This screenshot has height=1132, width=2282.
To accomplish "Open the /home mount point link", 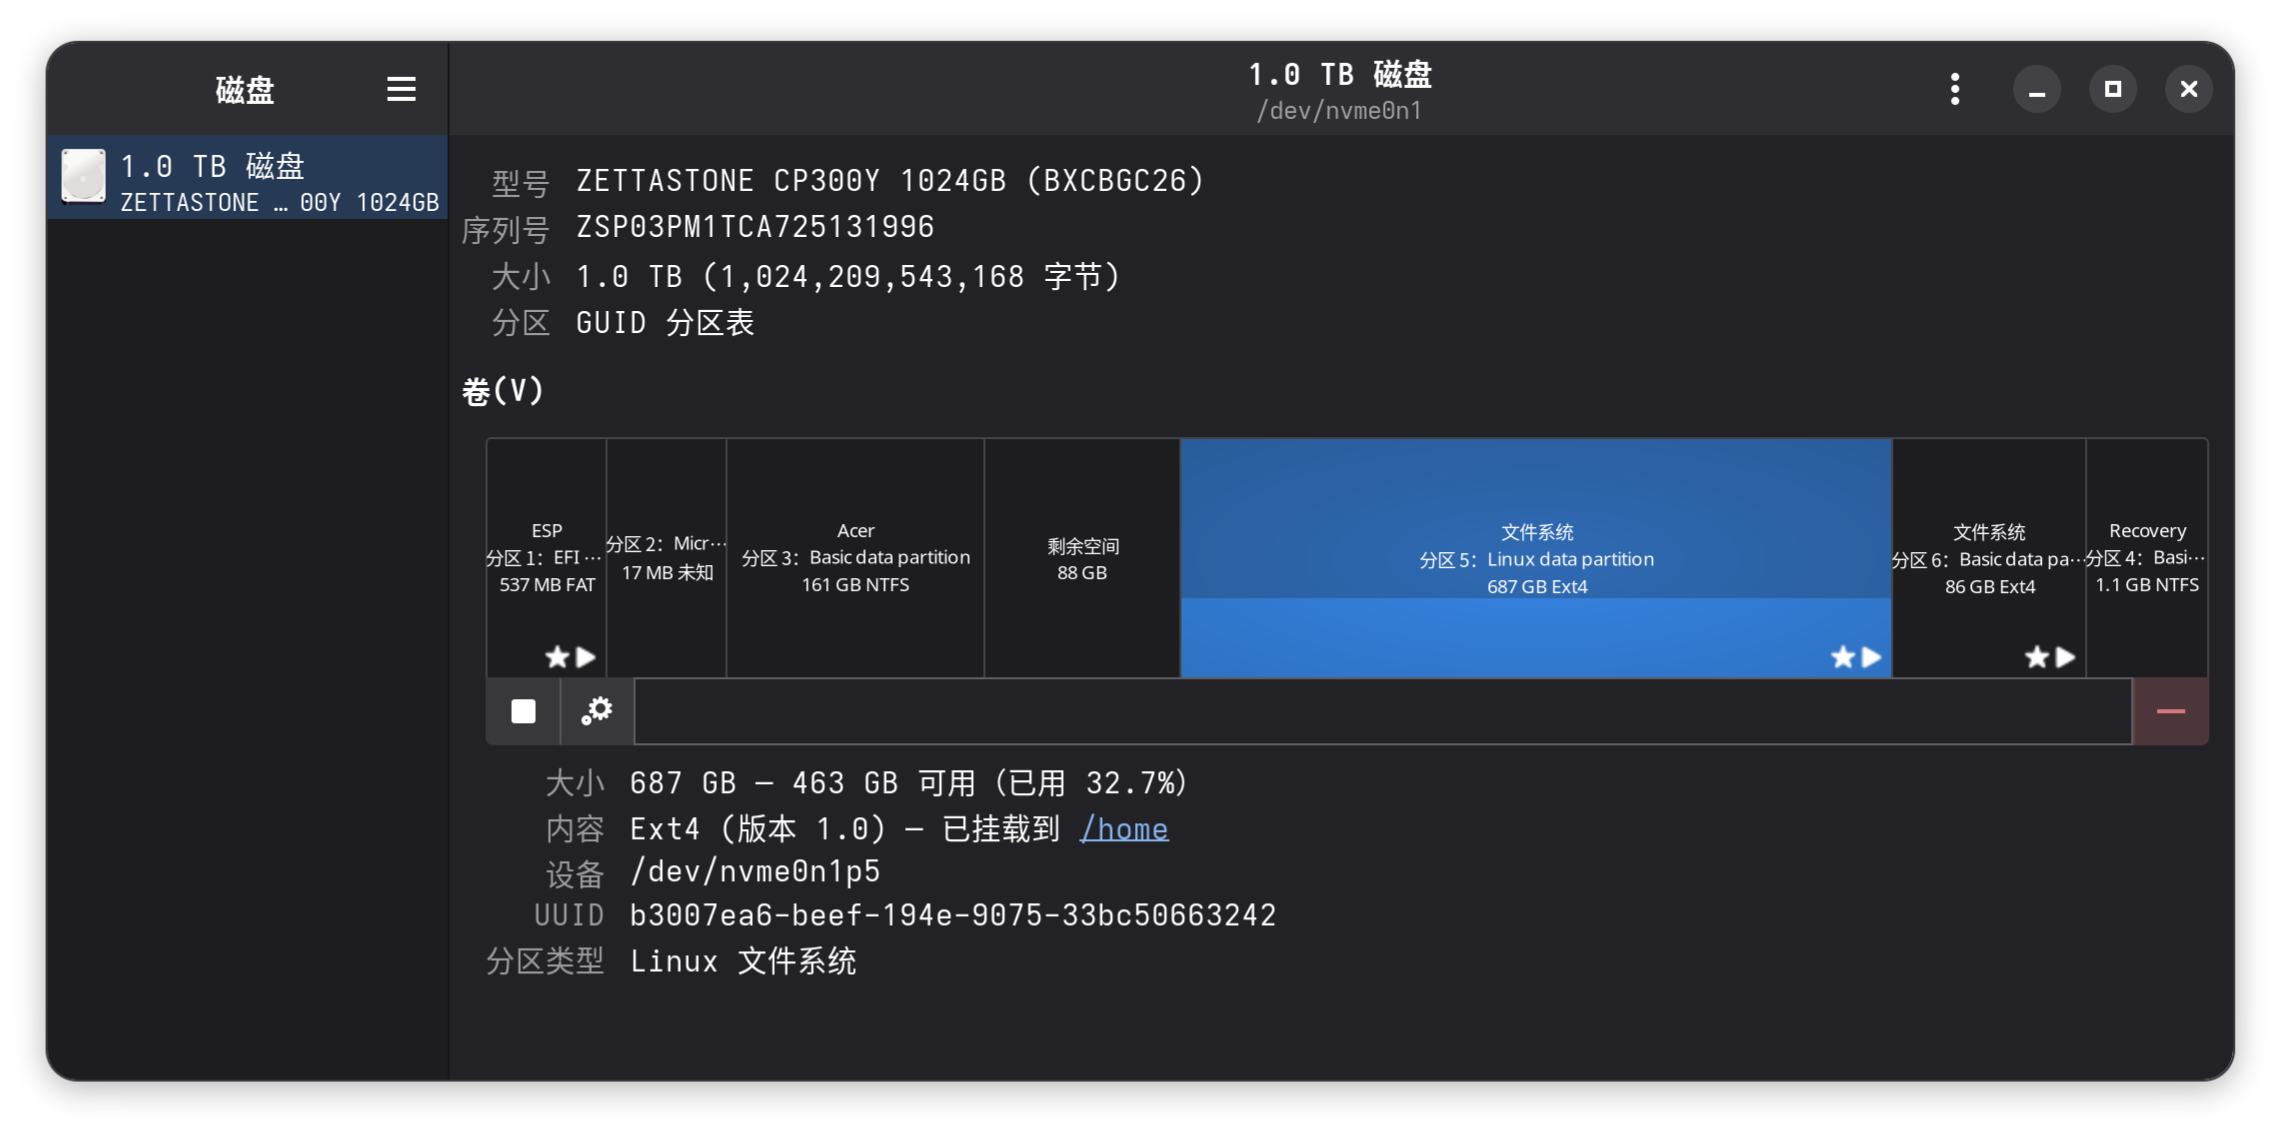I will pyautogui.click(x=1124, y=829).
